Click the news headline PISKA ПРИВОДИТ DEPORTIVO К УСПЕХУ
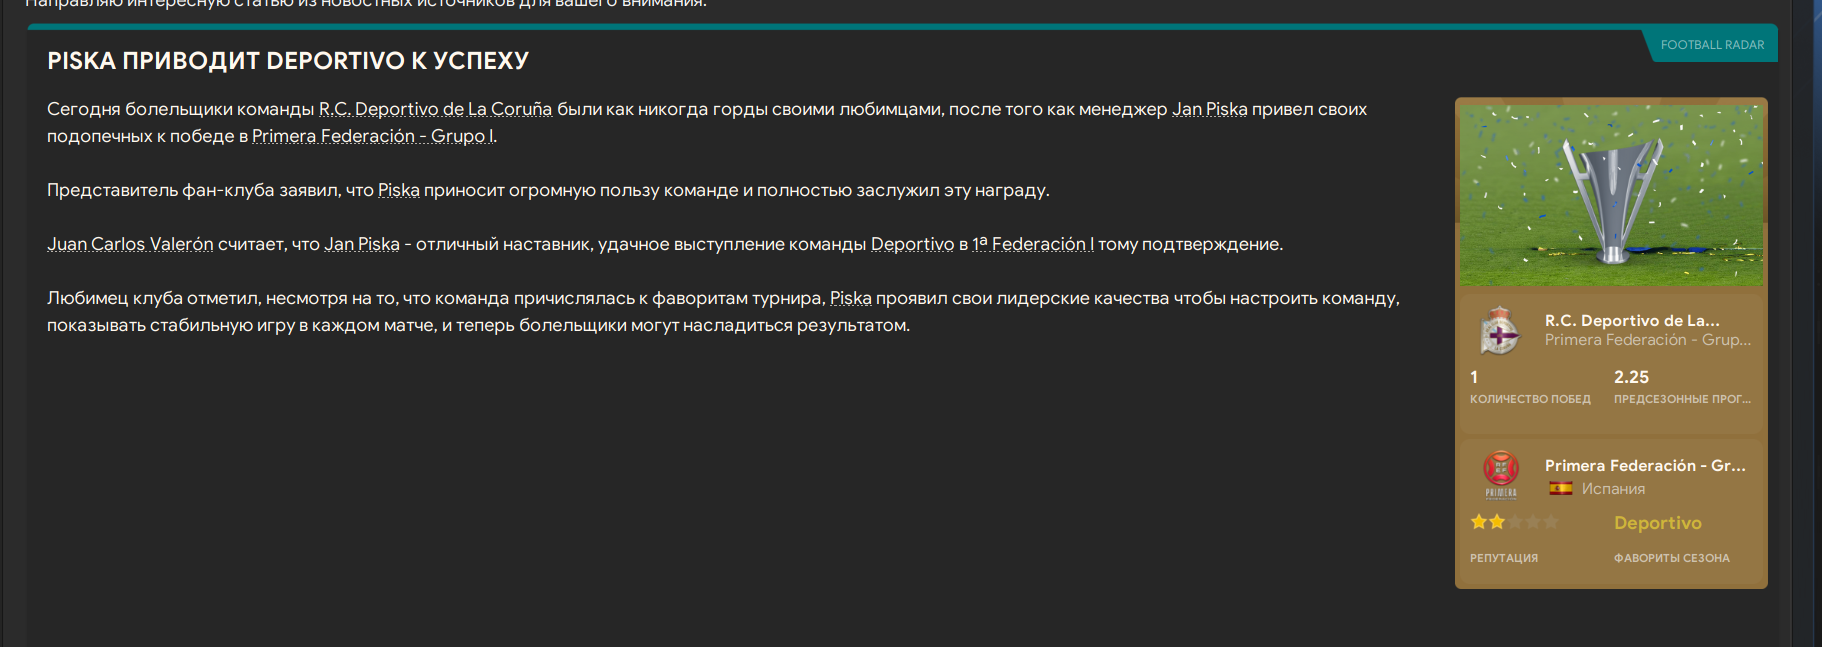 click(288, 61)
